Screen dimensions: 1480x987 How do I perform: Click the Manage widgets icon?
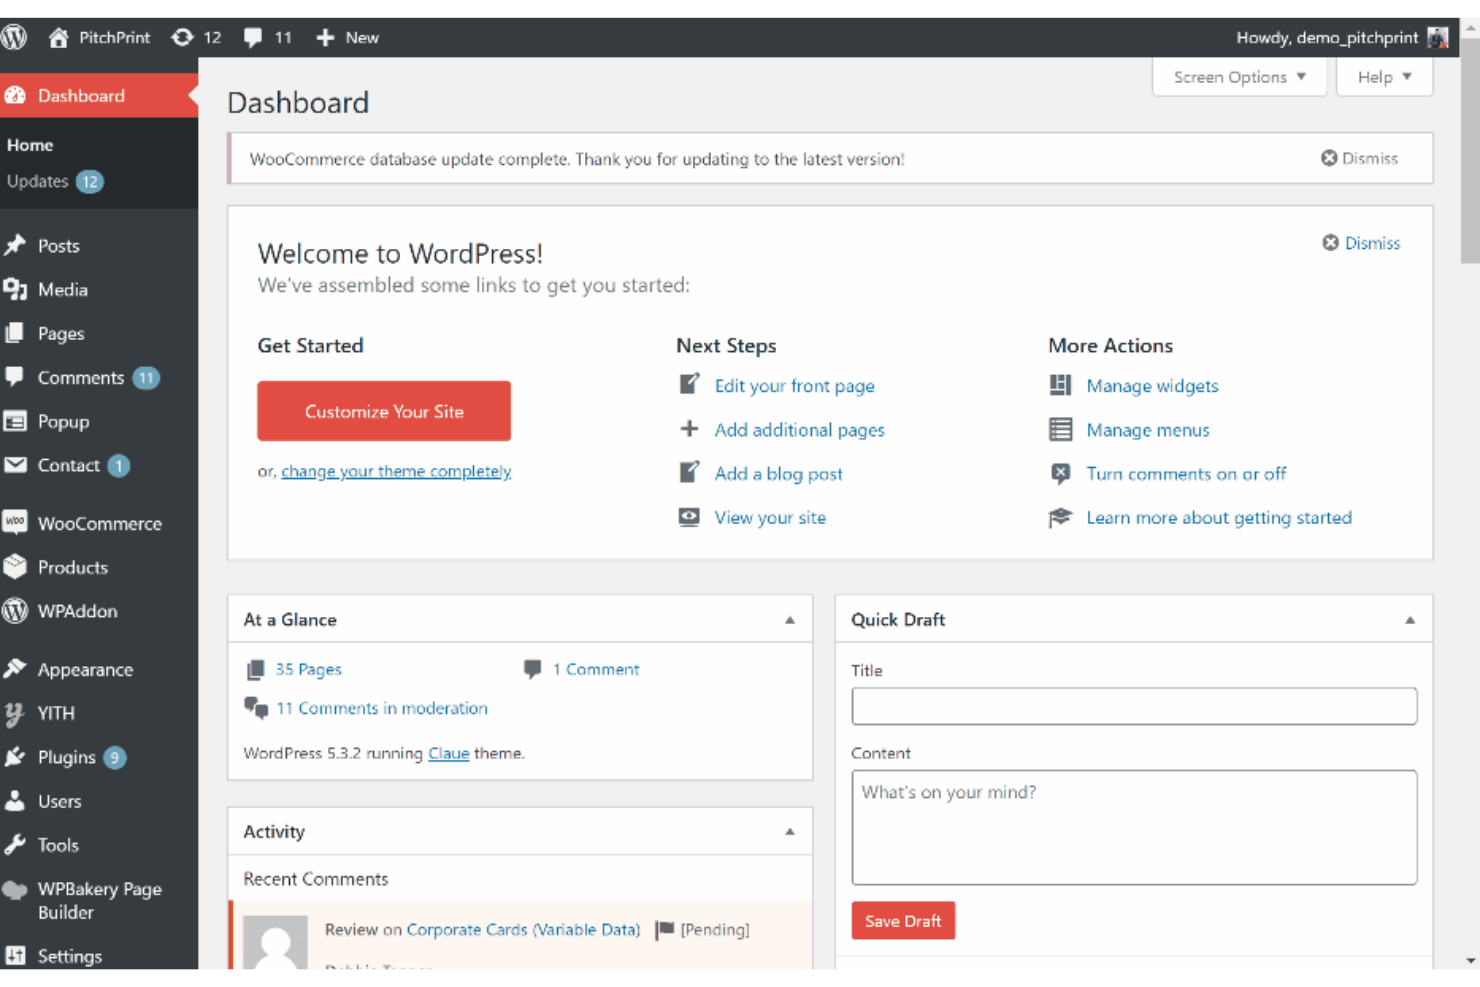coord(1060,385)
